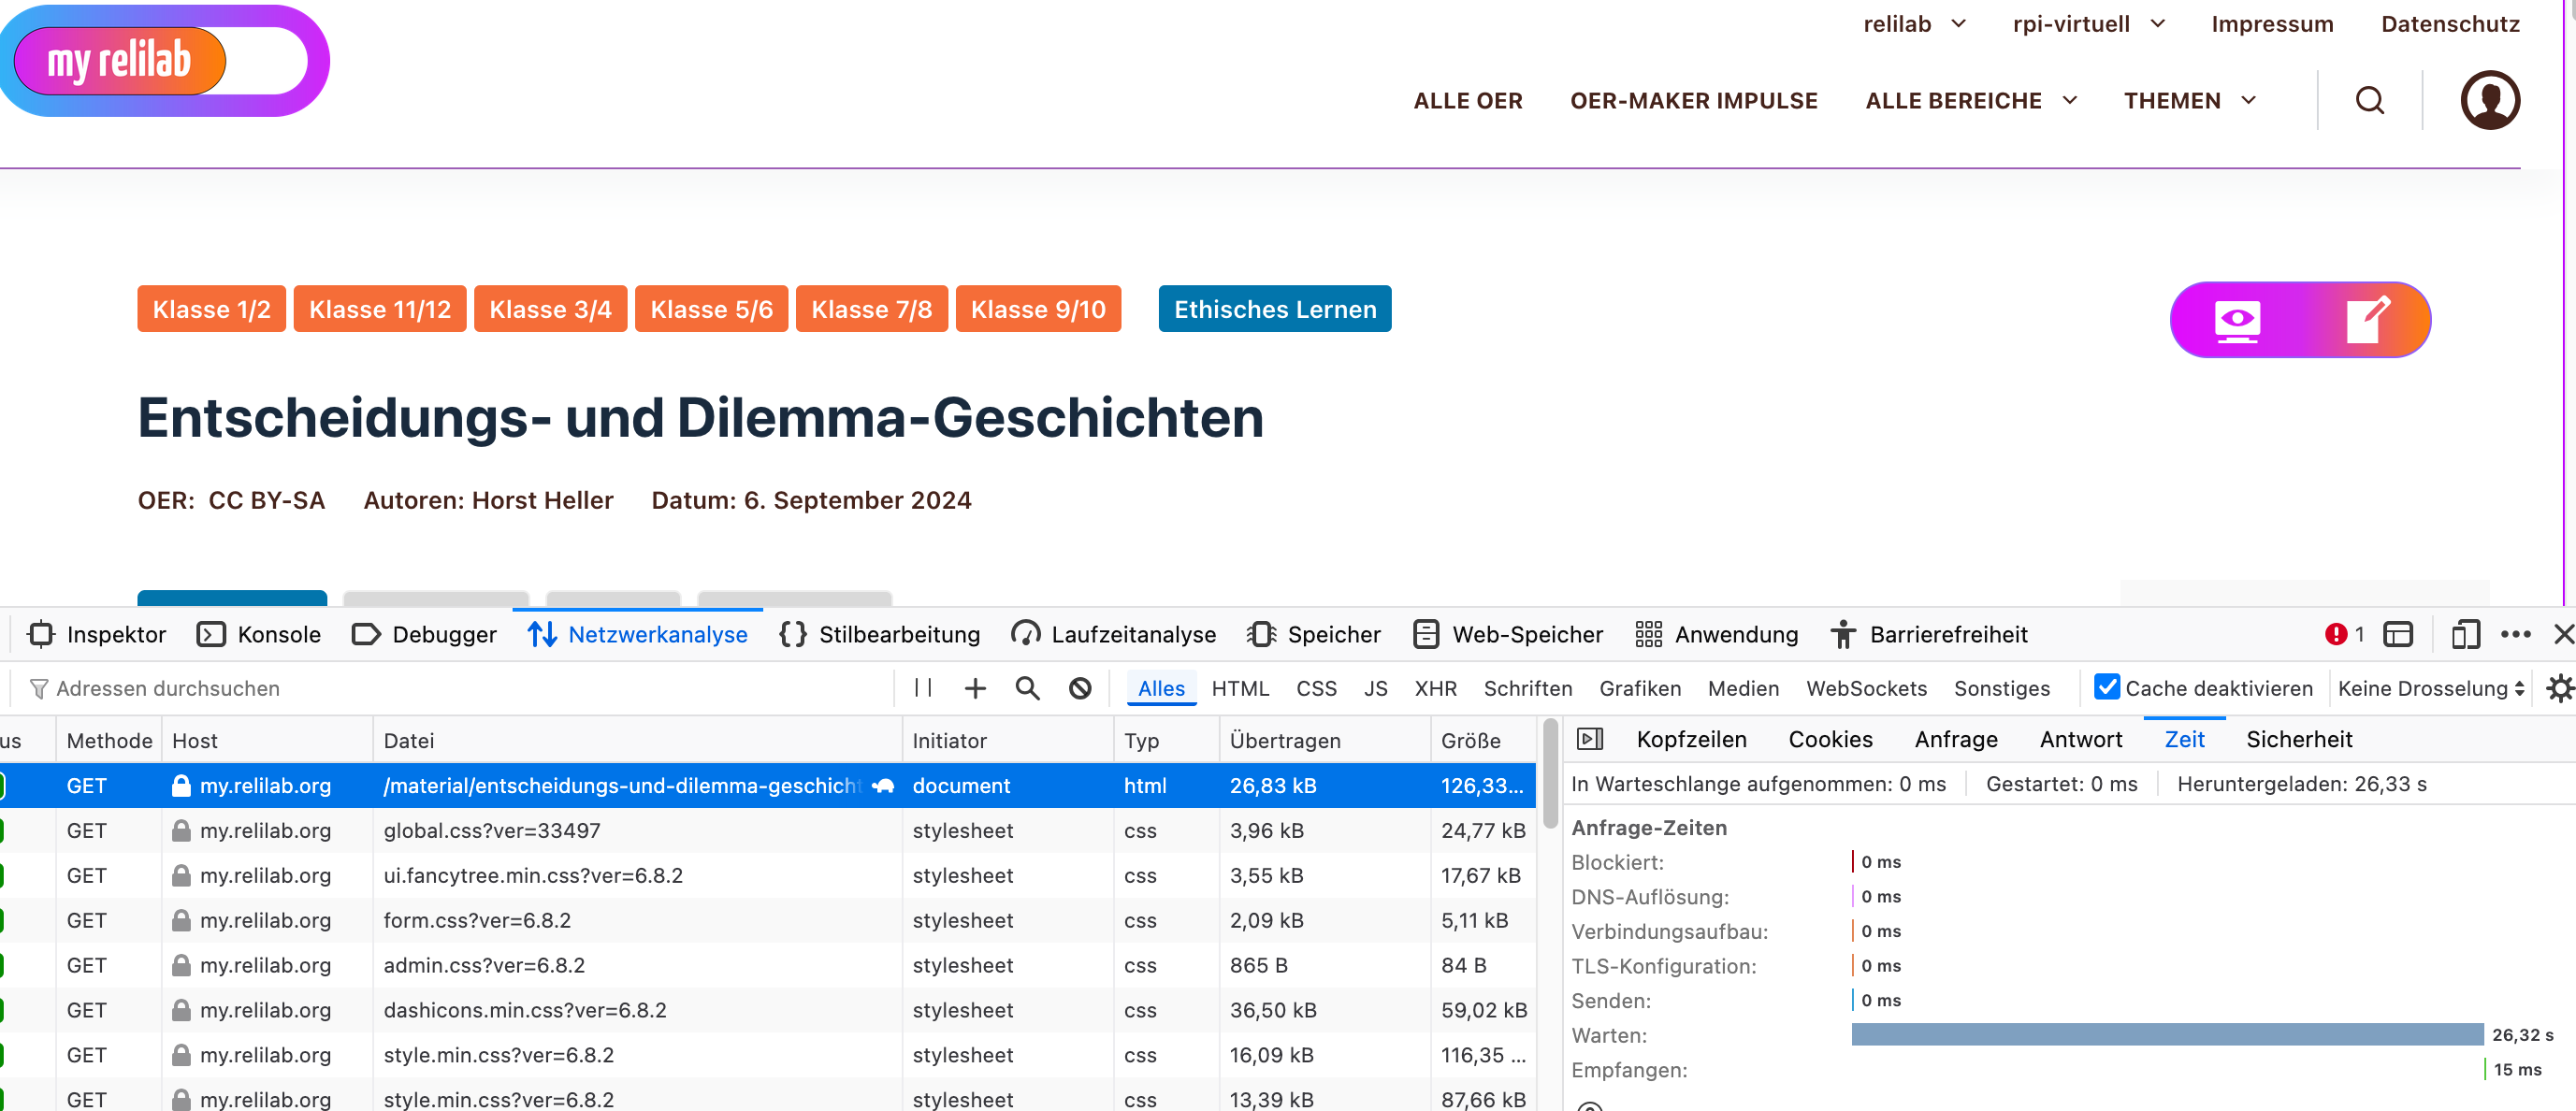Toggle responsive design mode icon

point(2465,634)
